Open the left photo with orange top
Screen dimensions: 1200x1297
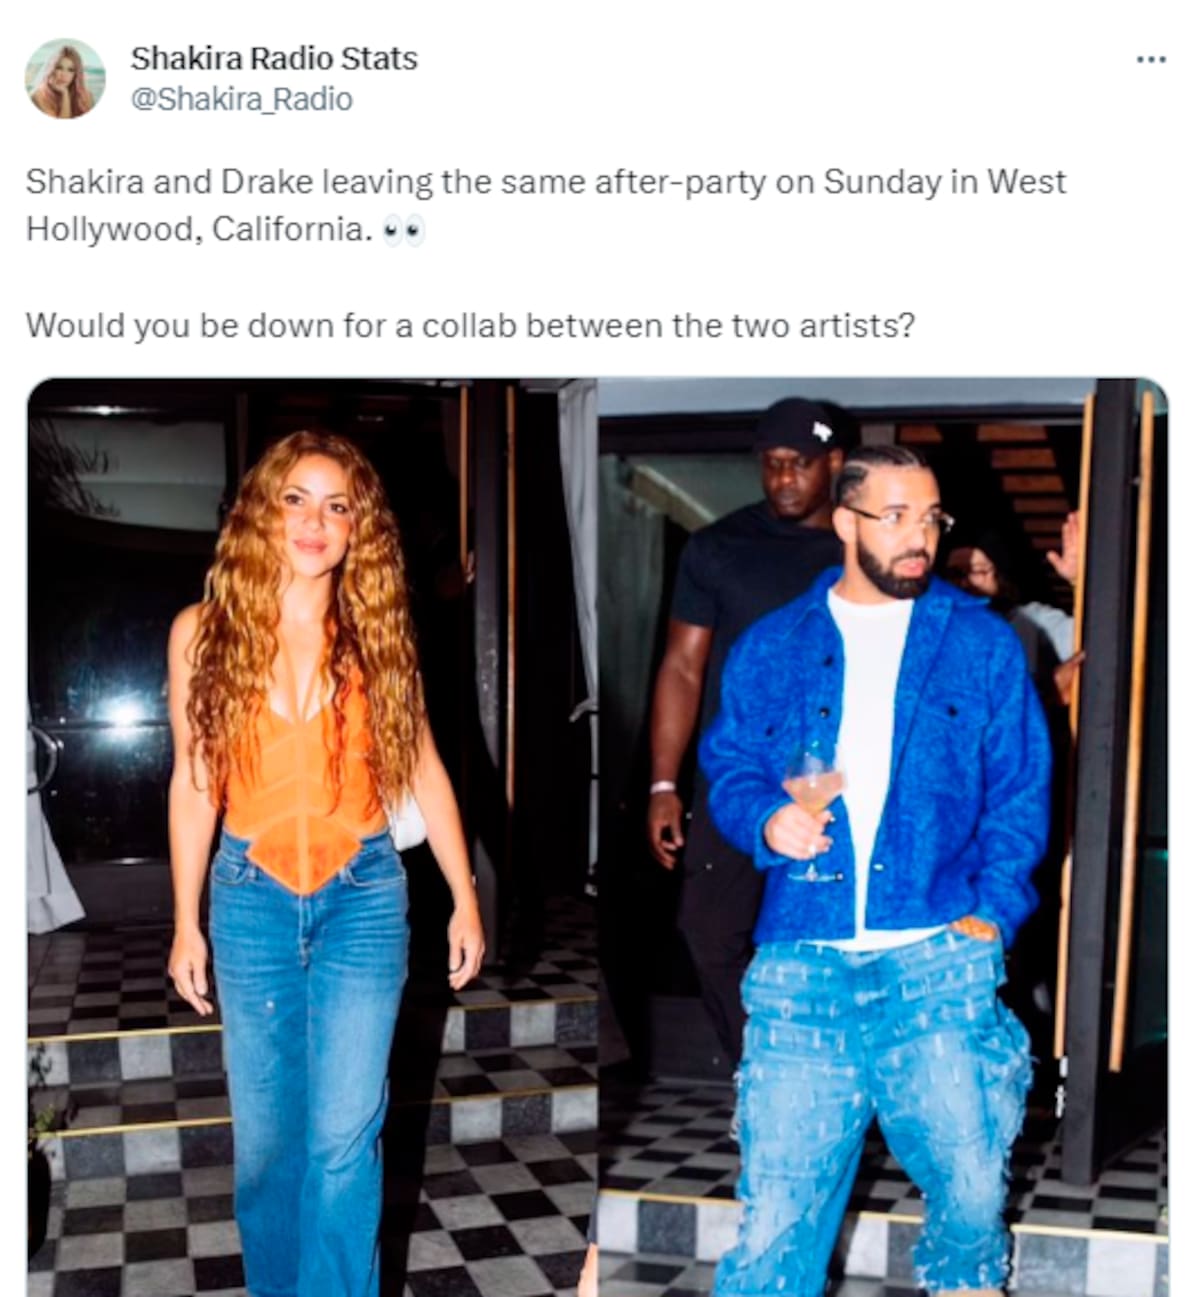[312, 837]
